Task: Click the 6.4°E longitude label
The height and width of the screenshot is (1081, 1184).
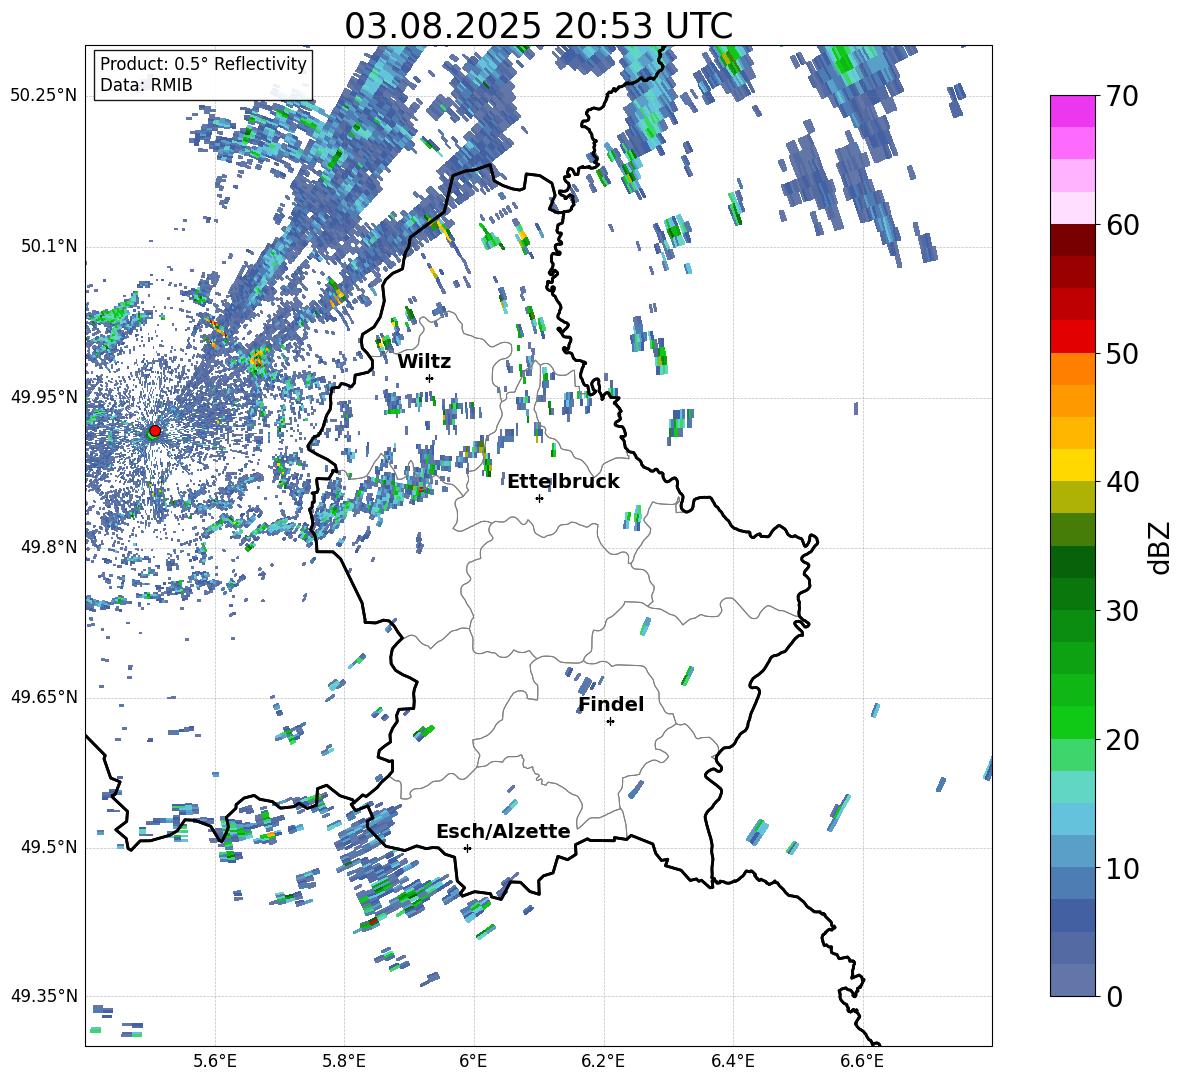Action: (732, 1061)
